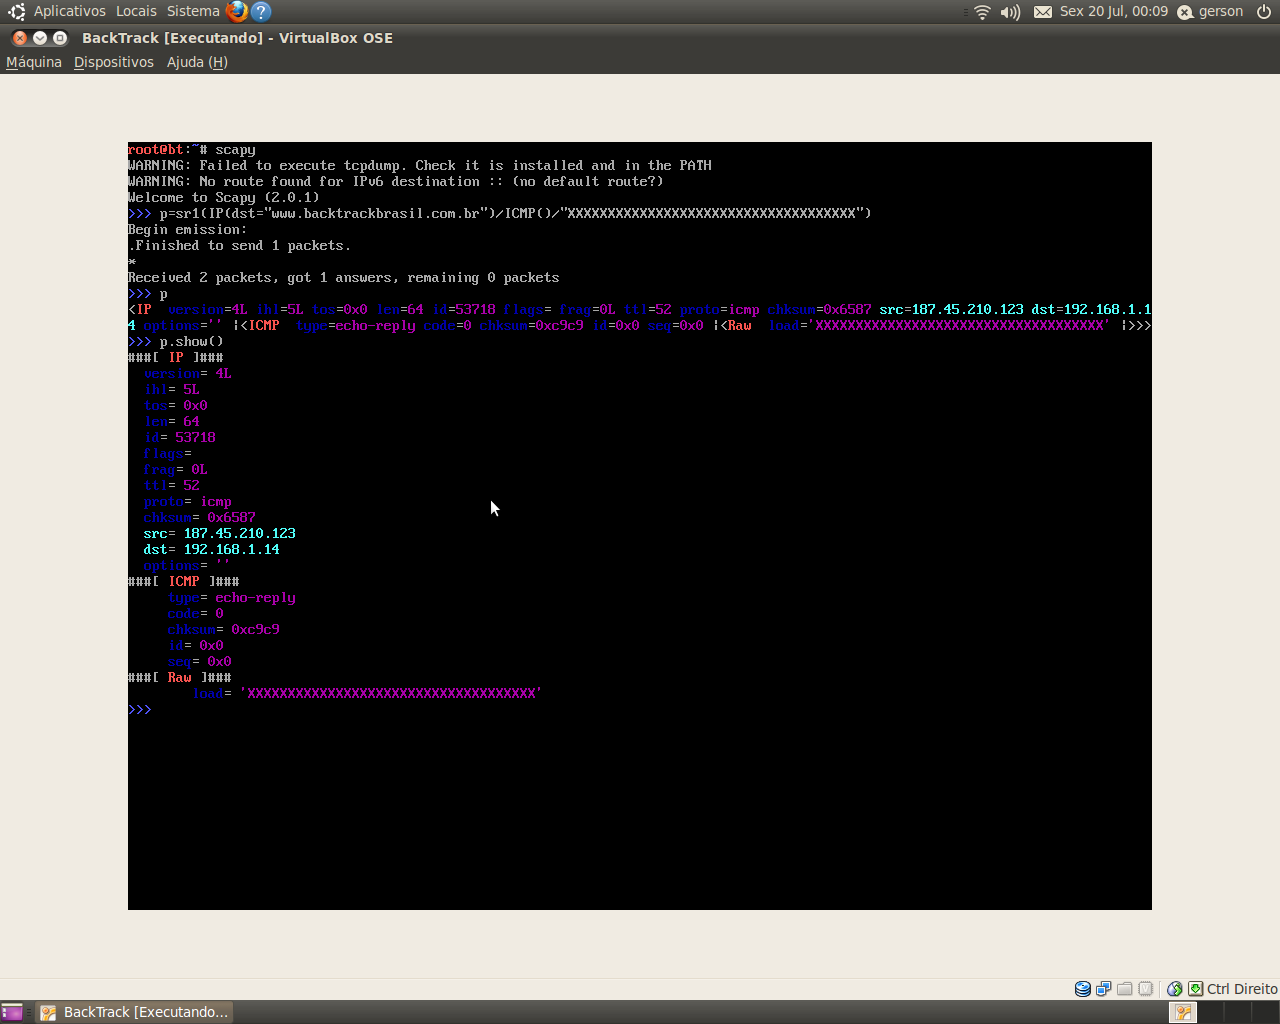Screen dimensions: 1280x1024
Task: Click the 'Finished to send 1 packets.' line
Action: point(240,246)
